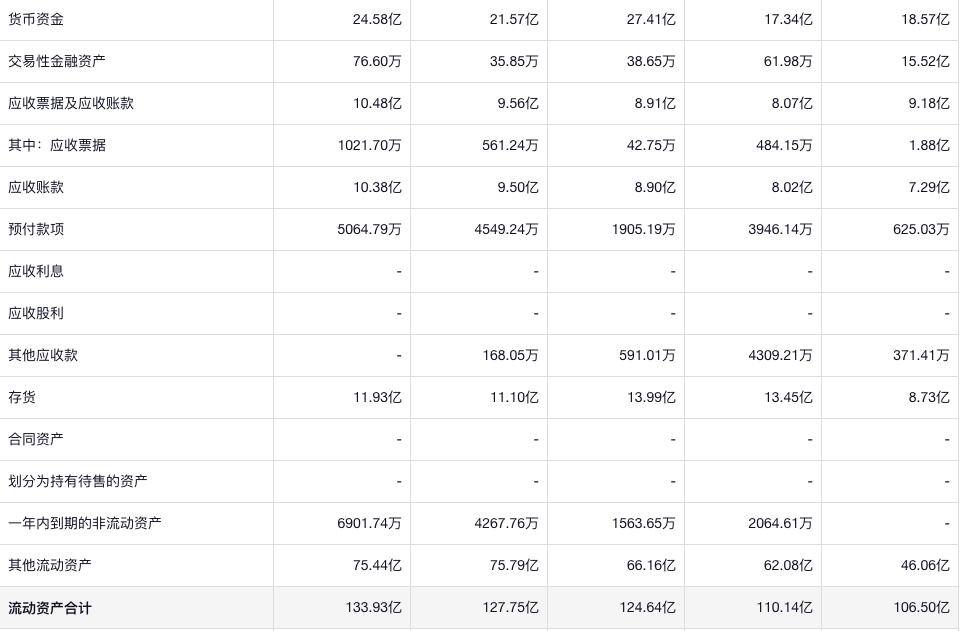Click the 应收票据及应收账款 row label
The height and width of the screenshot is (631, 963).
(71, 103)
